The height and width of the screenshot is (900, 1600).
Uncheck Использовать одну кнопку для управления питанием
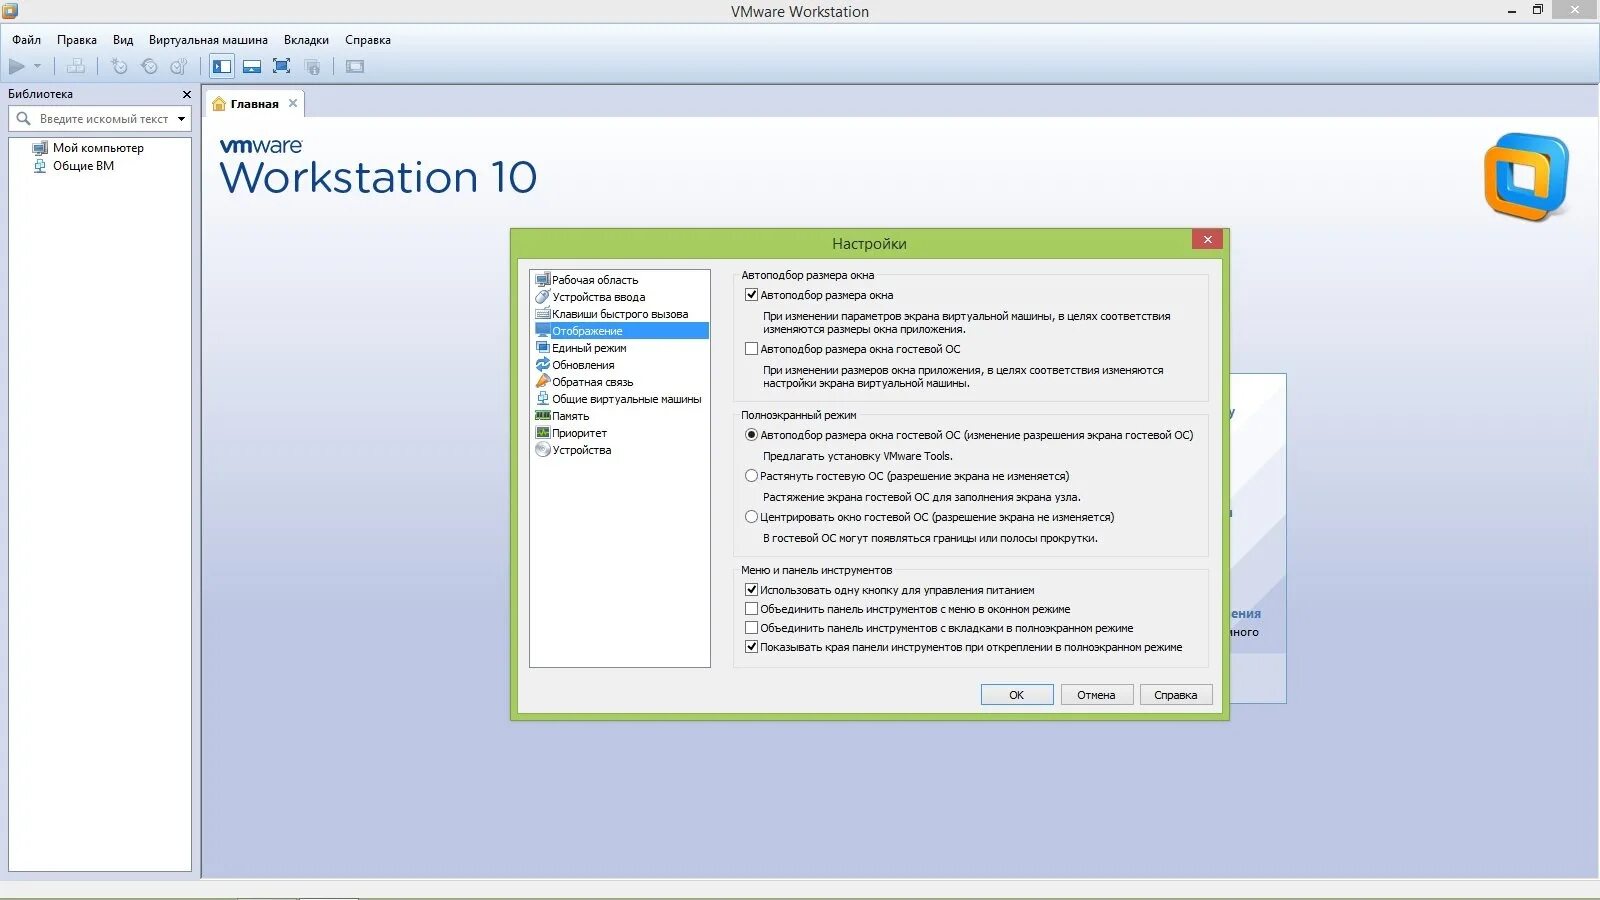(751, 589)
